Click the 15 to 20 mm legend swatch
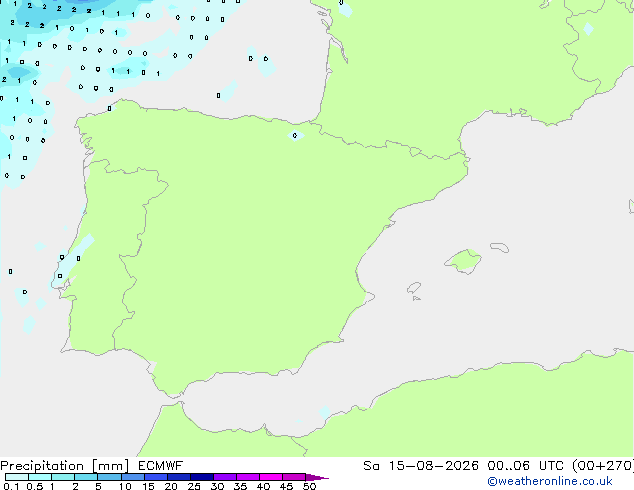Viewport: 634px width, 490px height. coord(155,477)
